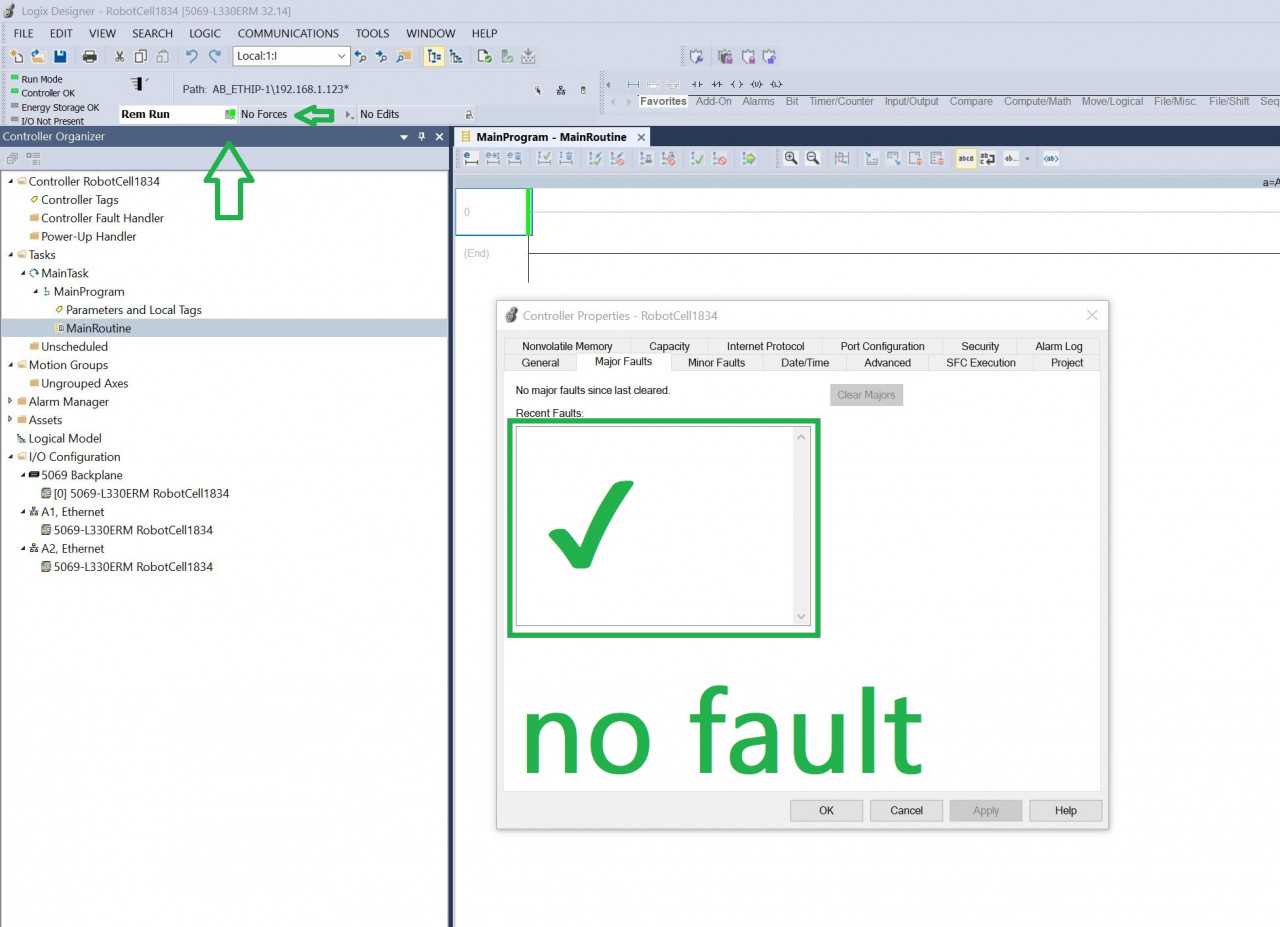The height and width of the screenshot is (927, 1280).
Task: Save the project with the floppy icon
Action: tap(60, 57)
